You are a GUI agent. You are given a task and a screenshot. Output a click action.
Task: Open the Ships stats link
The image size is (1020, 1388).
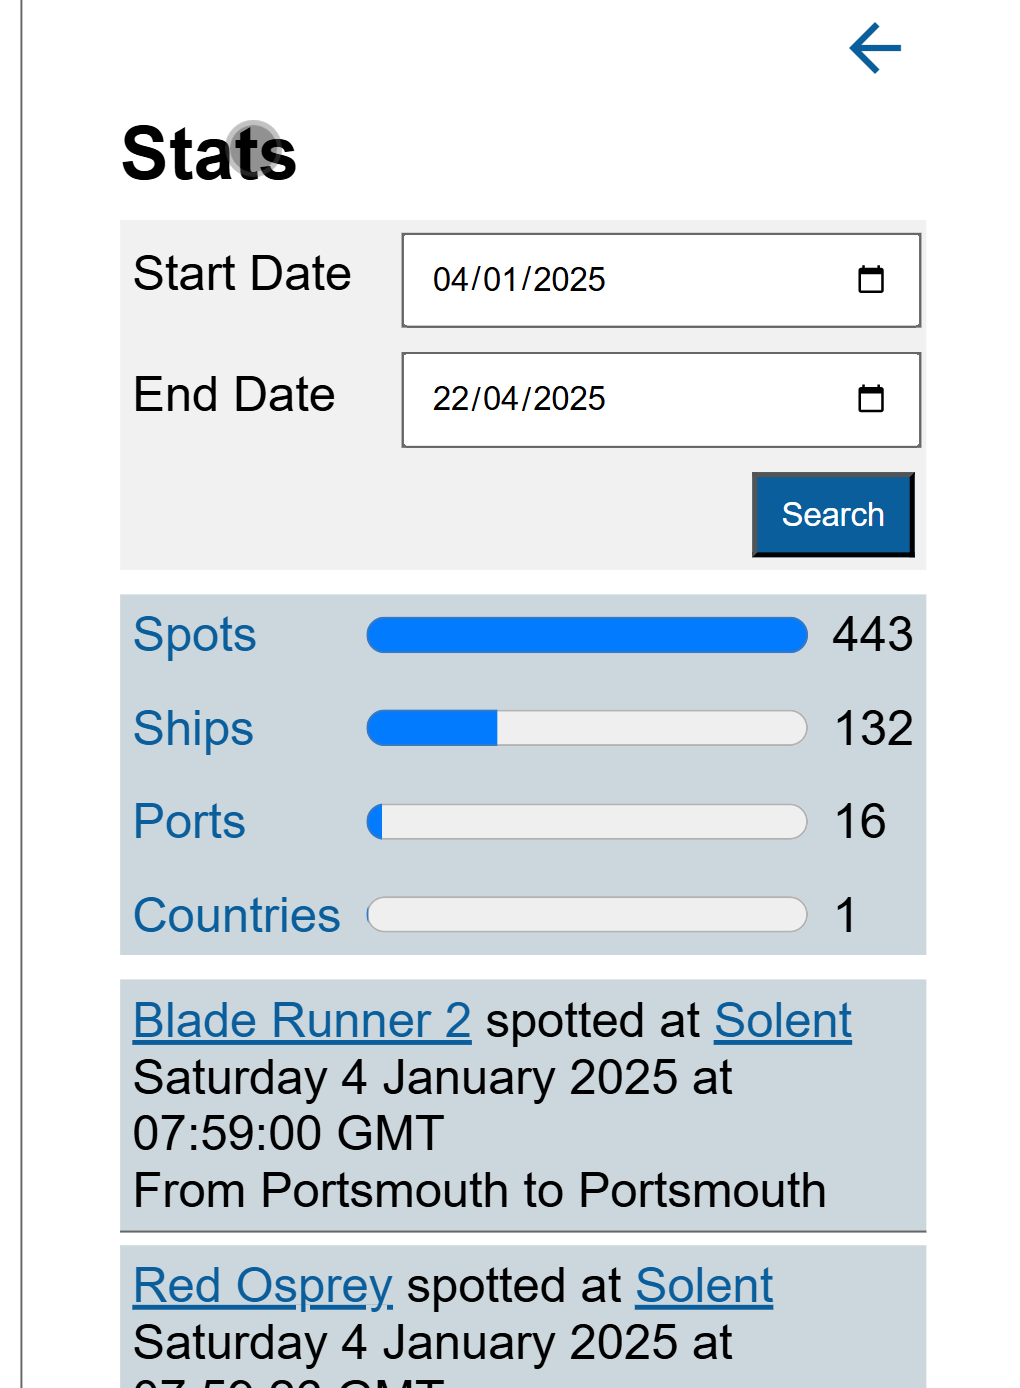(193, 728)
